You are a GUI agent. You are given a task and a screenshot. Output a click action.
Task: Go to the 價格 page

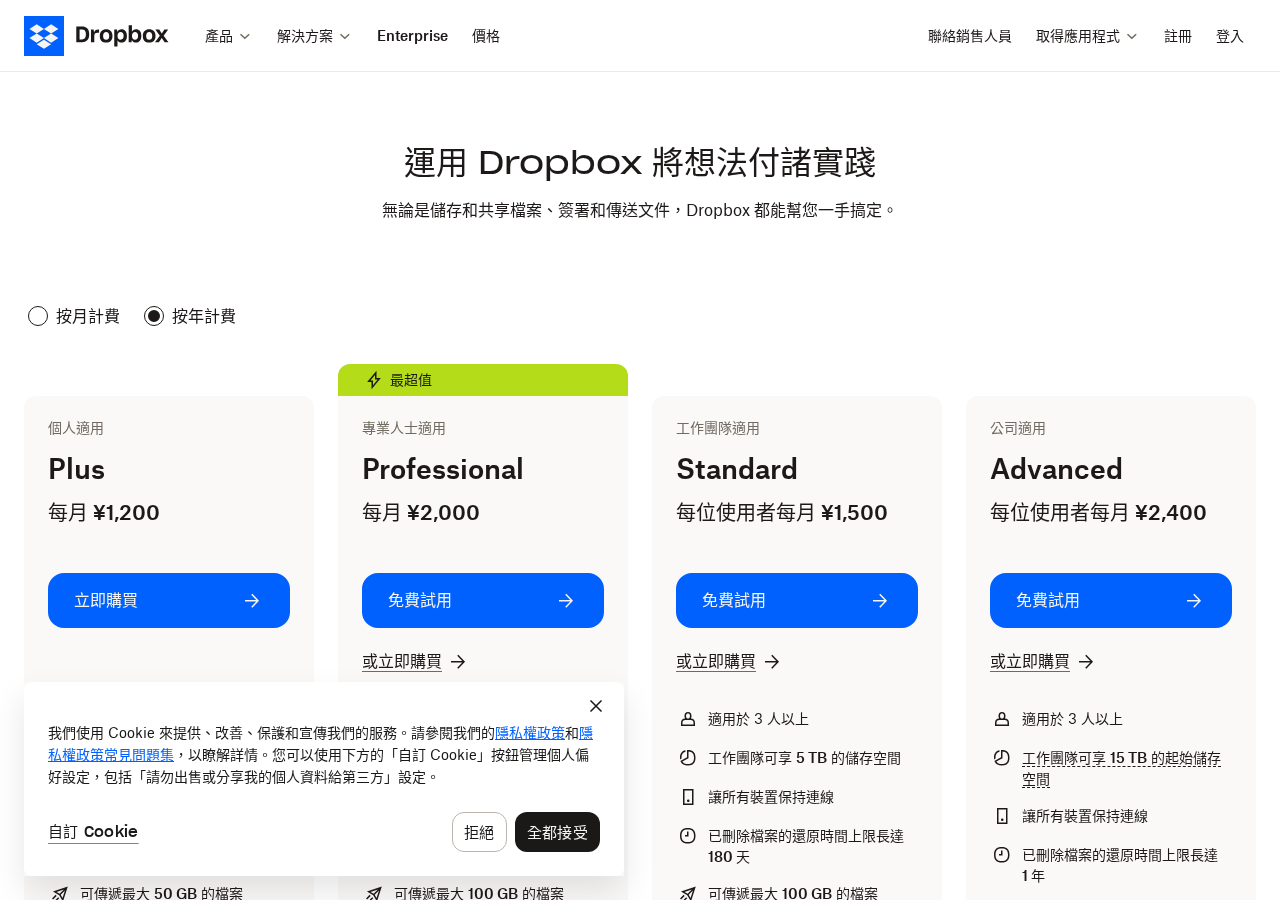coord(486,36)
